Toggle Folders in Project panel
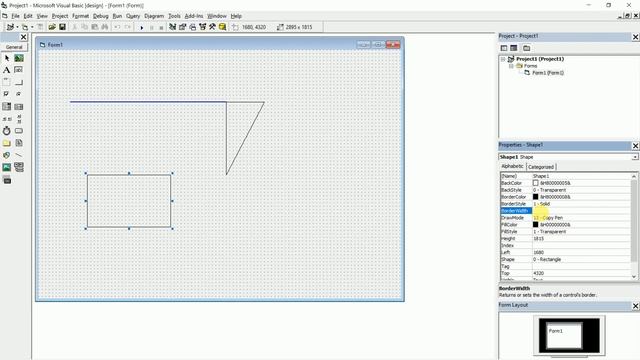 tap(527, 48)
